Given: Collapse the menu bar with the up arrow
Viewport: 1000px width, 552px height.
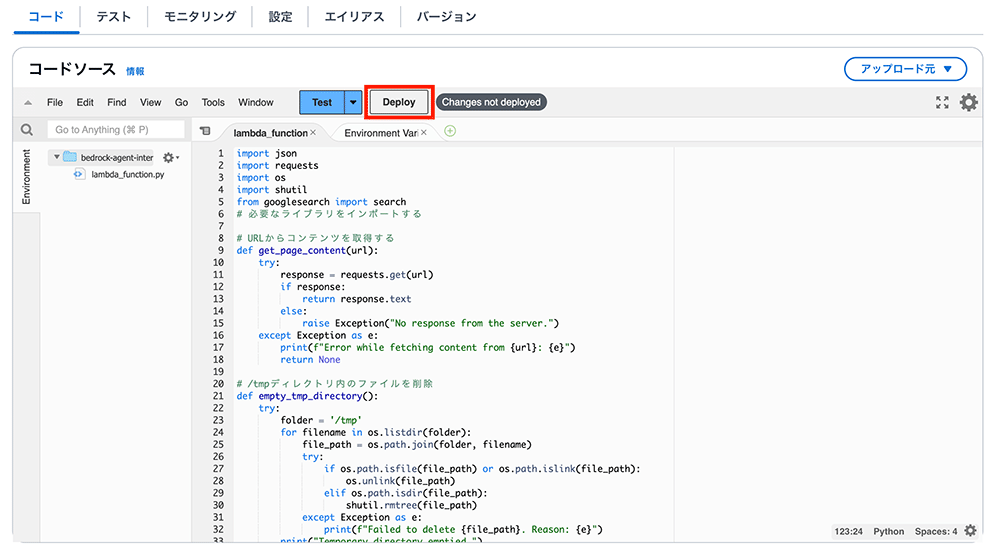Looking at the screenshot, I should tap(27, 103).
